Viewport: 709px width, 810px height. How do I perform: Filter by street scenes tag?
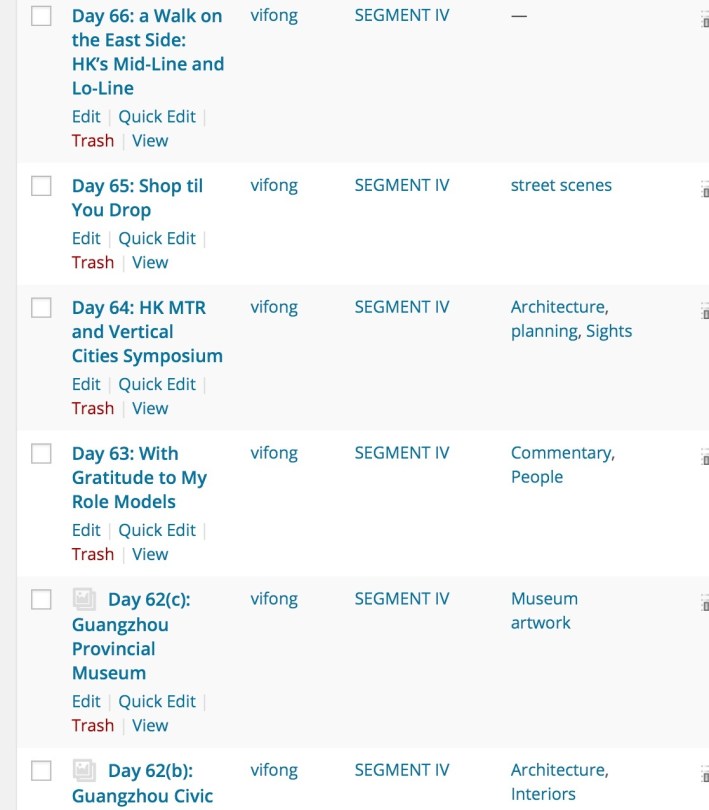click(x=561, y=185)
